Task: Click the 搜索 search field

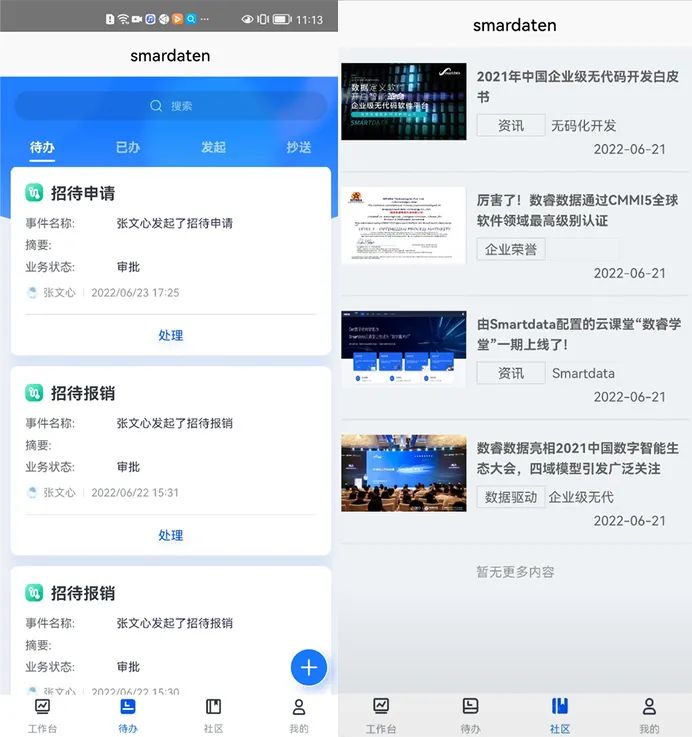Action: [x=171, y=106]
